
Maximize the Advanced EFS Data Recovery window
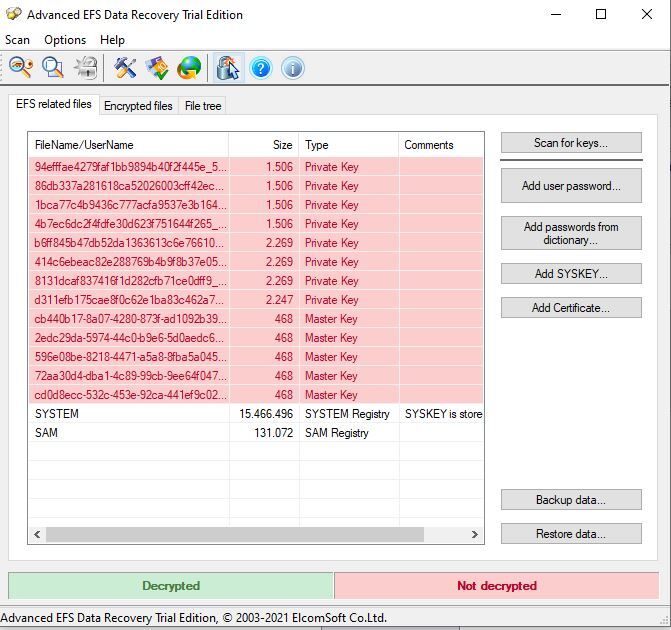tap(601, 14)
